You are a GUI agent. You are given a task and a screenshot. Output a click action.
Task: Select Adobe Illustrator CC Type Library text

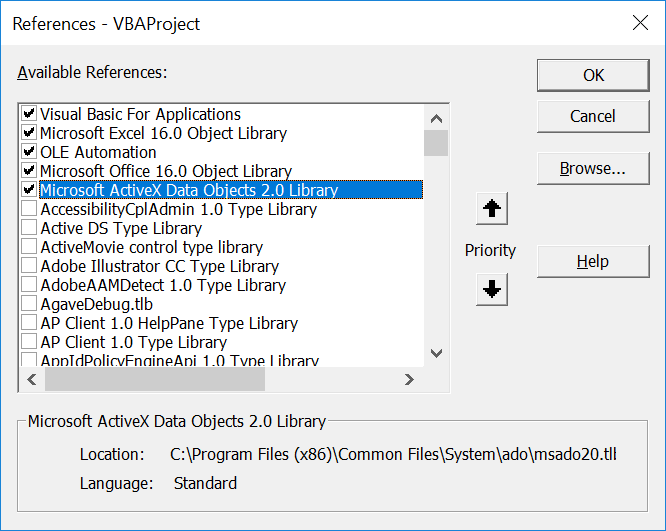point(160,266)
